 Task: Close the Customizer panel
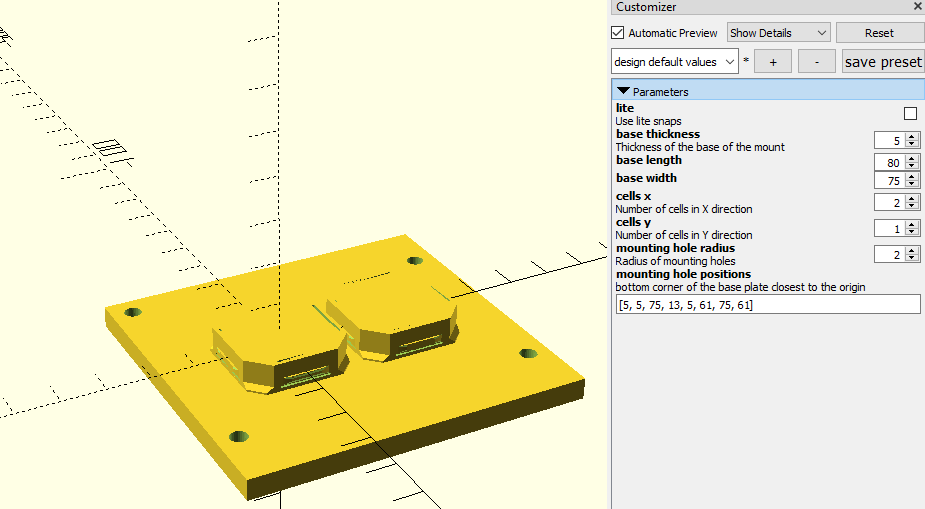click(x=917, y=7)
